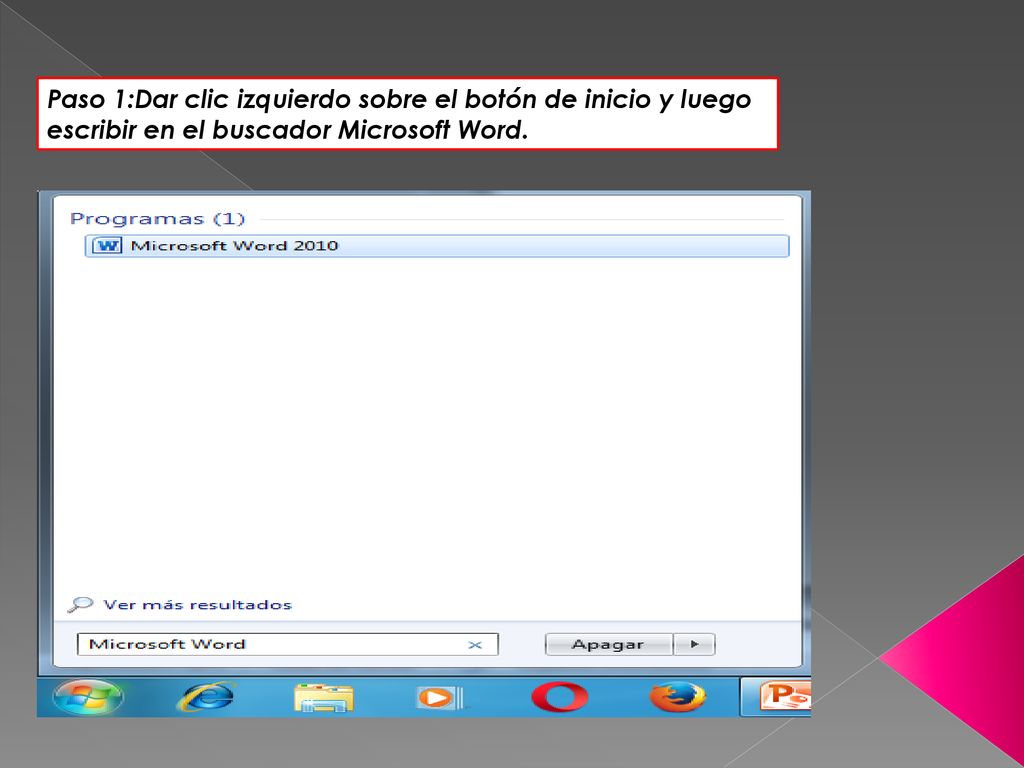The height and width of the screenshot is (768, 1024).
Task: Open the Microsoft Word 2010 search result
Action: coord(437,246)
